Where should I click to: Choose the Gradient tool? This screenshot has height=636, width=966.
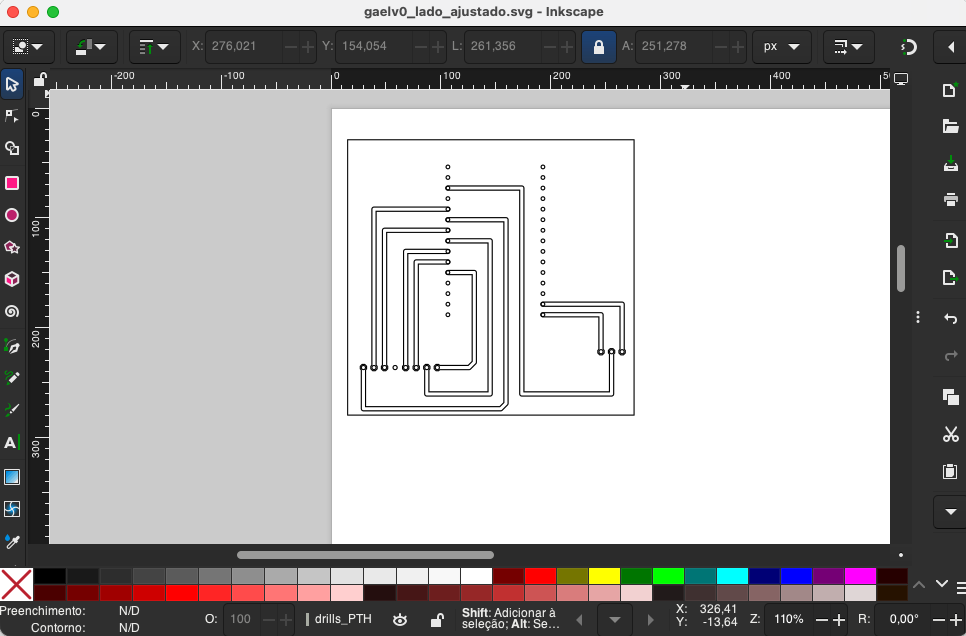click(12, 477)
